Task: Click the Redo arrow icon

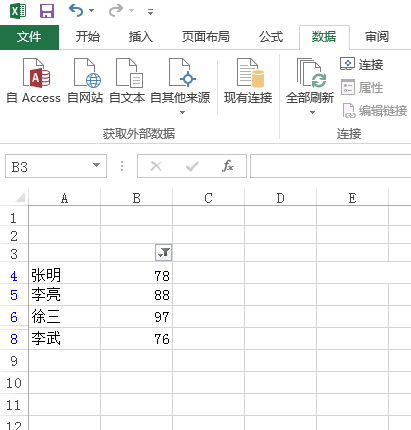Action: (x=116, y=10)
